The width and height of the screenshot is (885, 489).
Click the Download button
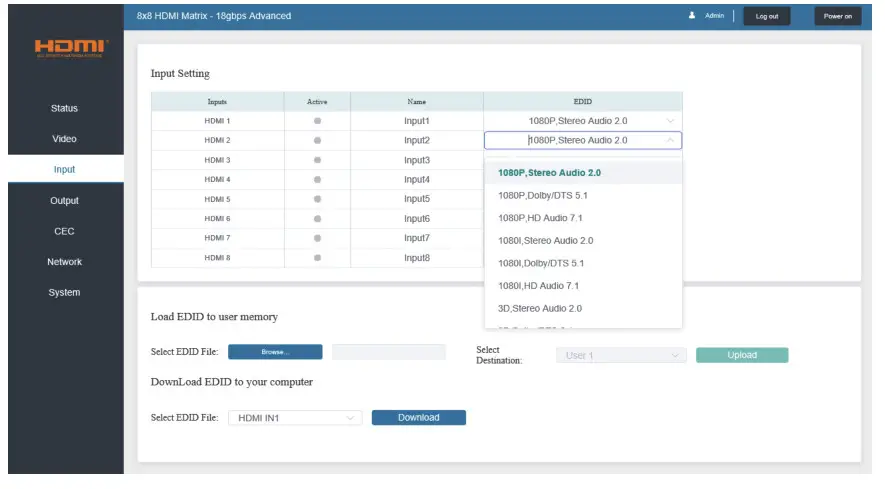pyautogui.click(x=419, y=418)
